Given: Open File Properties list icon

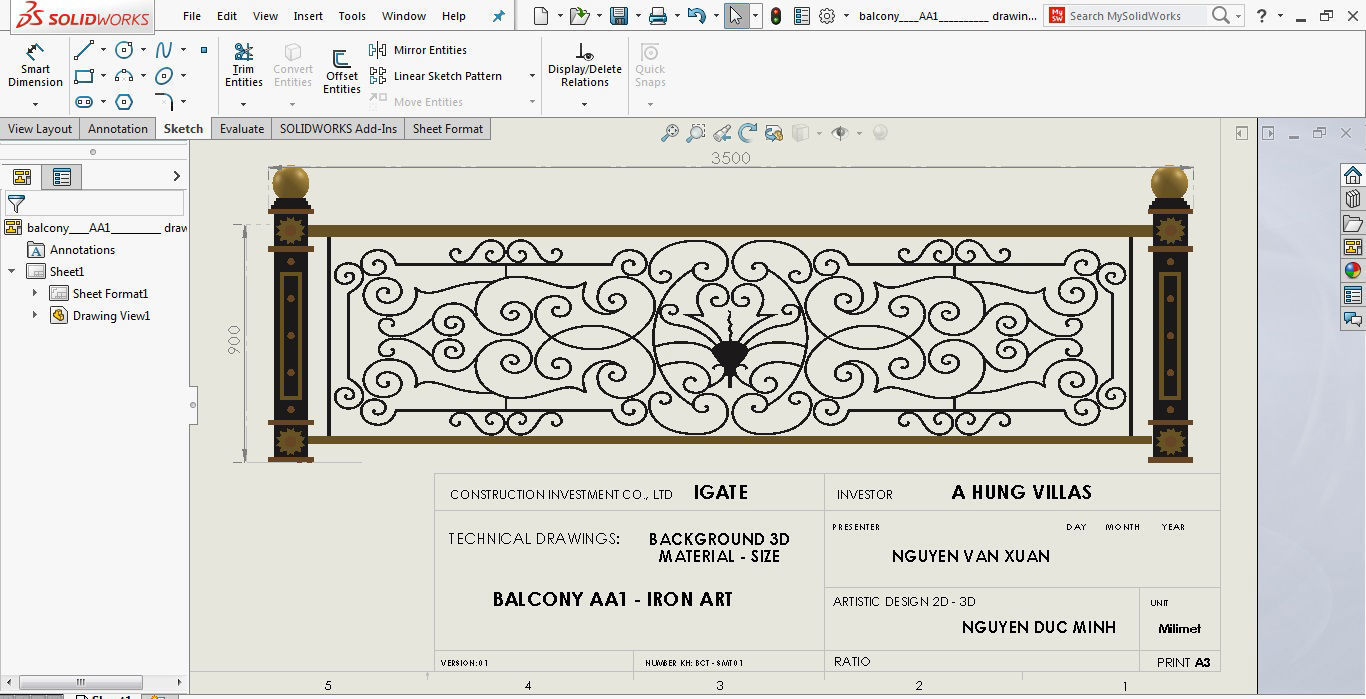Looking at the screenshot, I should click(801, 16).
